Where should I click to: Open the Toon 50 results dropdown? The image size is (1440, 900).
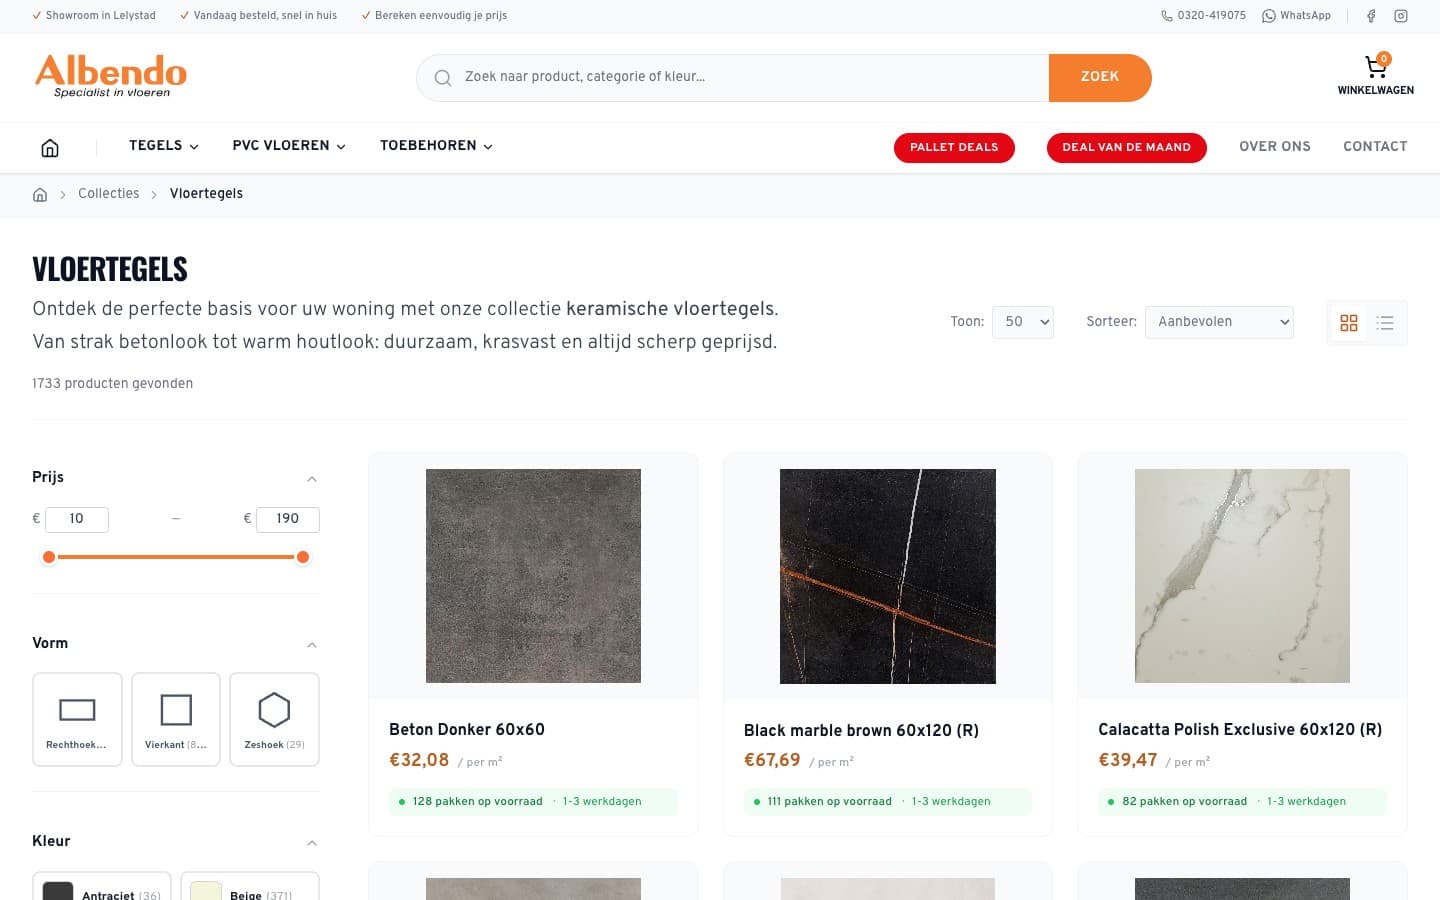pos(1022,322)
